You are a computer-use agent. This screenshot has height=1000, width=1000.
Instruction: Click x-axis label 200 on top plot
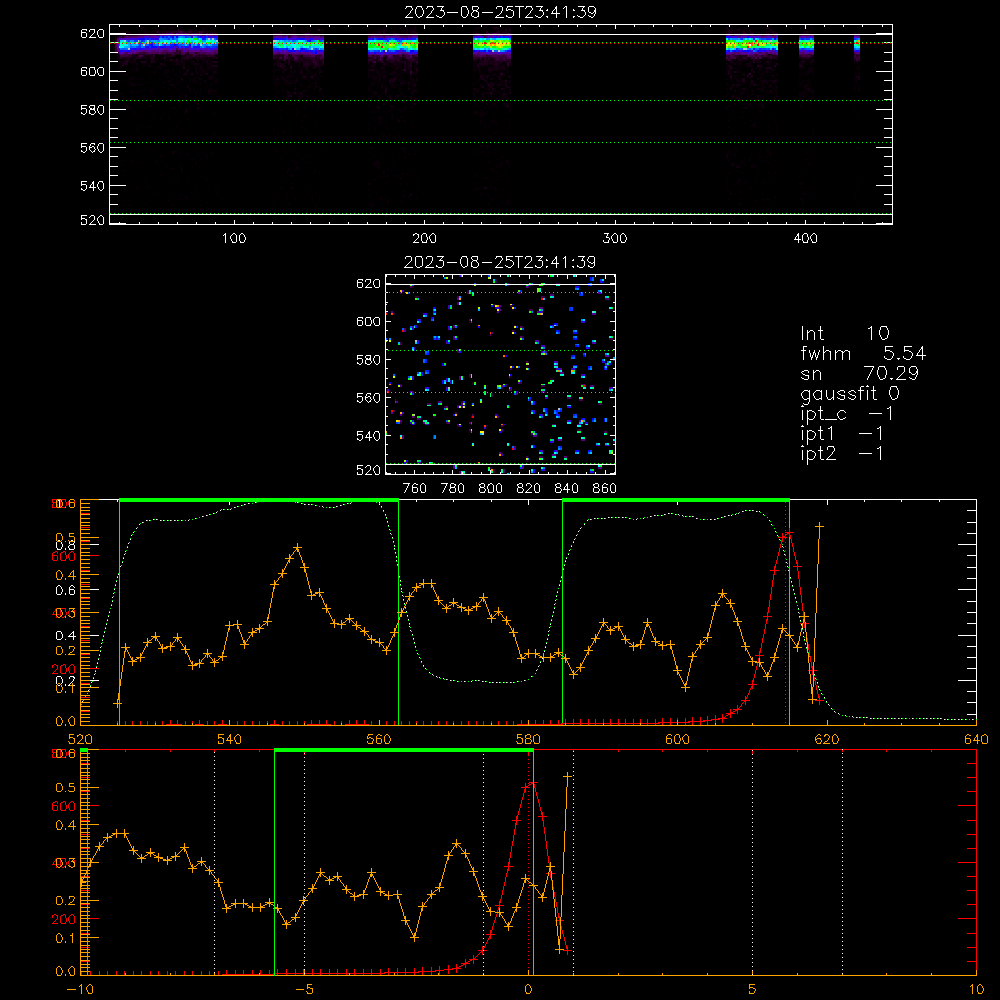424,239
